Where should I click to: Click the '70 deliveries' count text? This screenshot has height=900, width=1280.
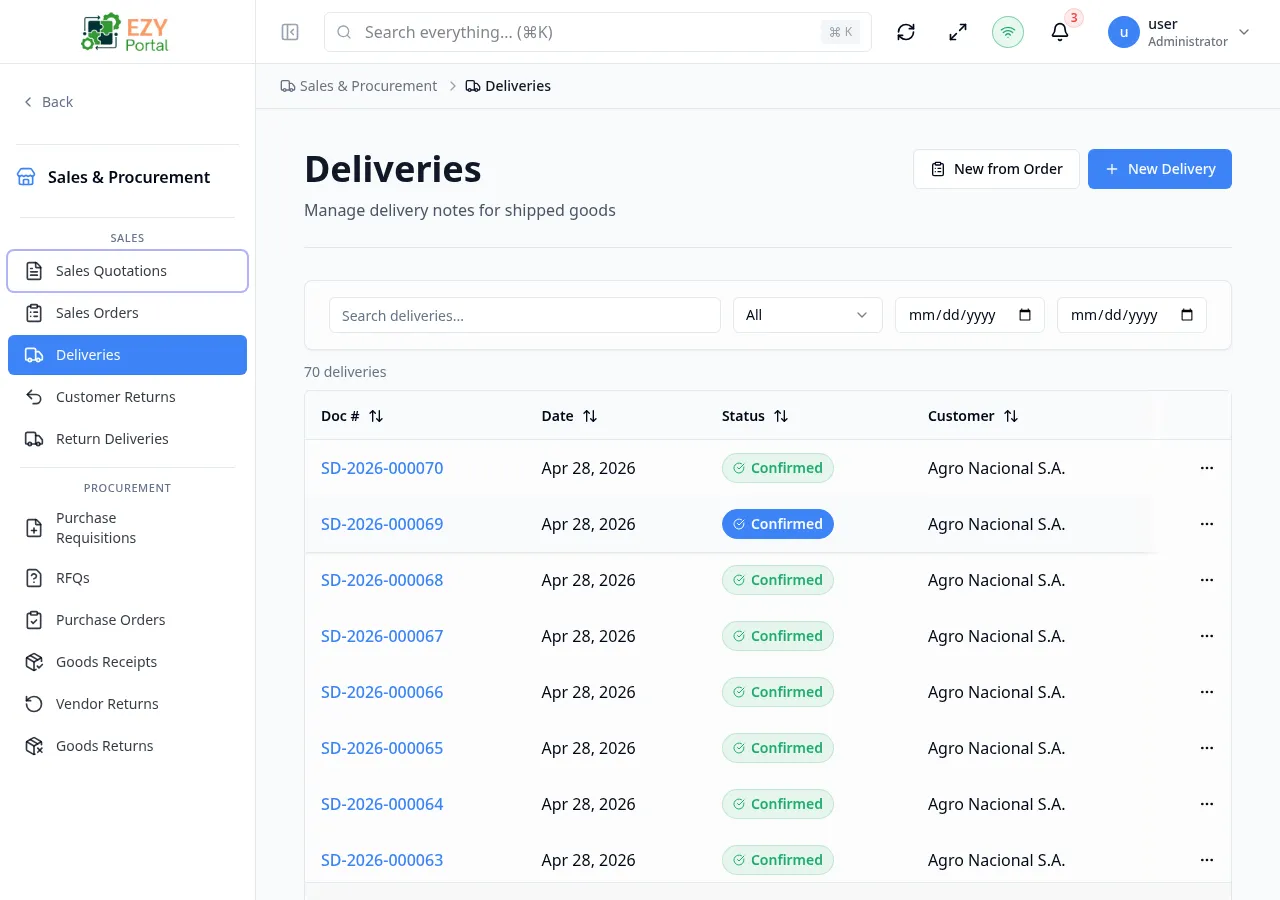click(345, 372)
